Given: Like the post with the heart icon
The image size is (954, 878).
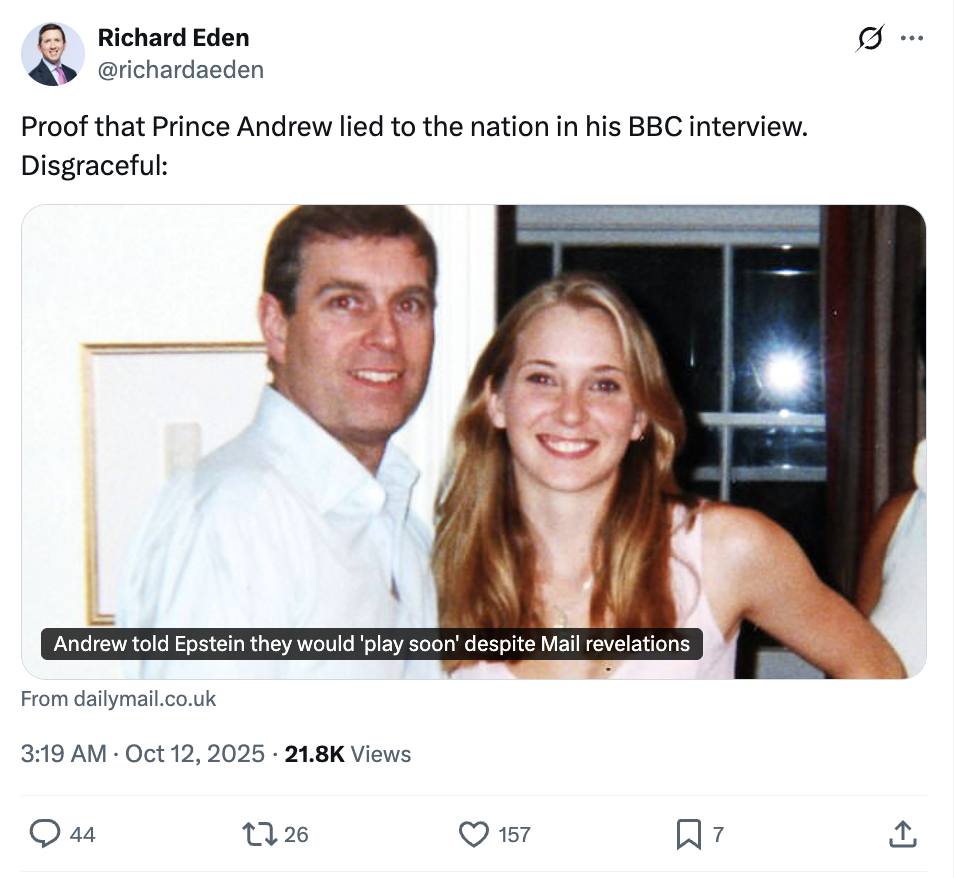Looking at the screenshot, I should tap(472, 833).
